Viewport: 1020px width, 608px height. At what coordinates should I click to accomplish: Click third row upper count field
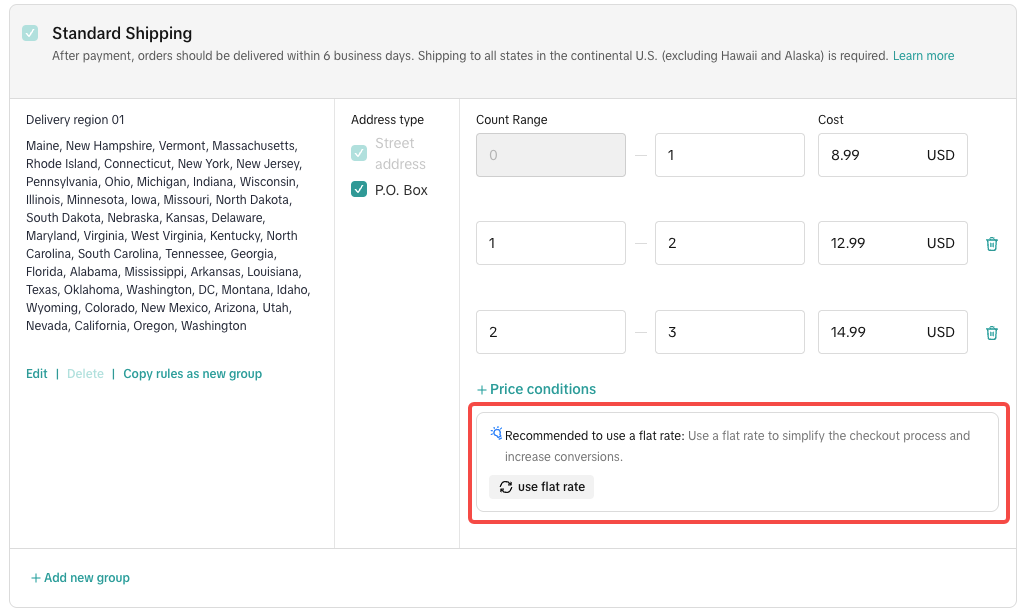pyautogui.click(x=729, y=332)
